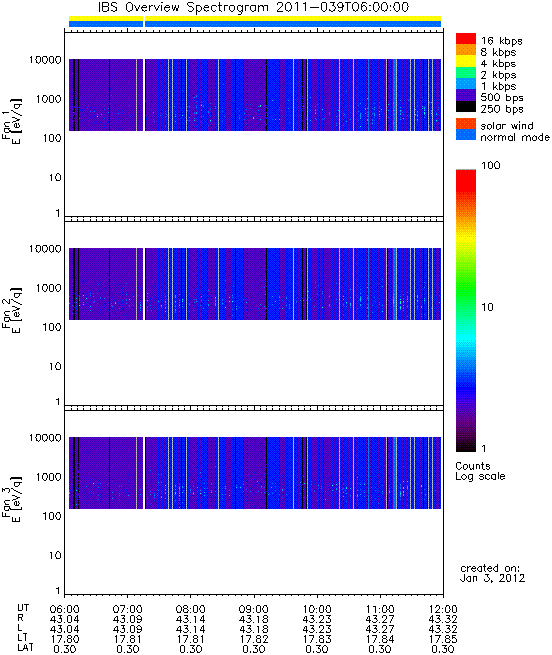The height and width of the screenshot is (655, 552).
Task: Click the Fan 2 '1000' energy tick label
Action: 48,288
